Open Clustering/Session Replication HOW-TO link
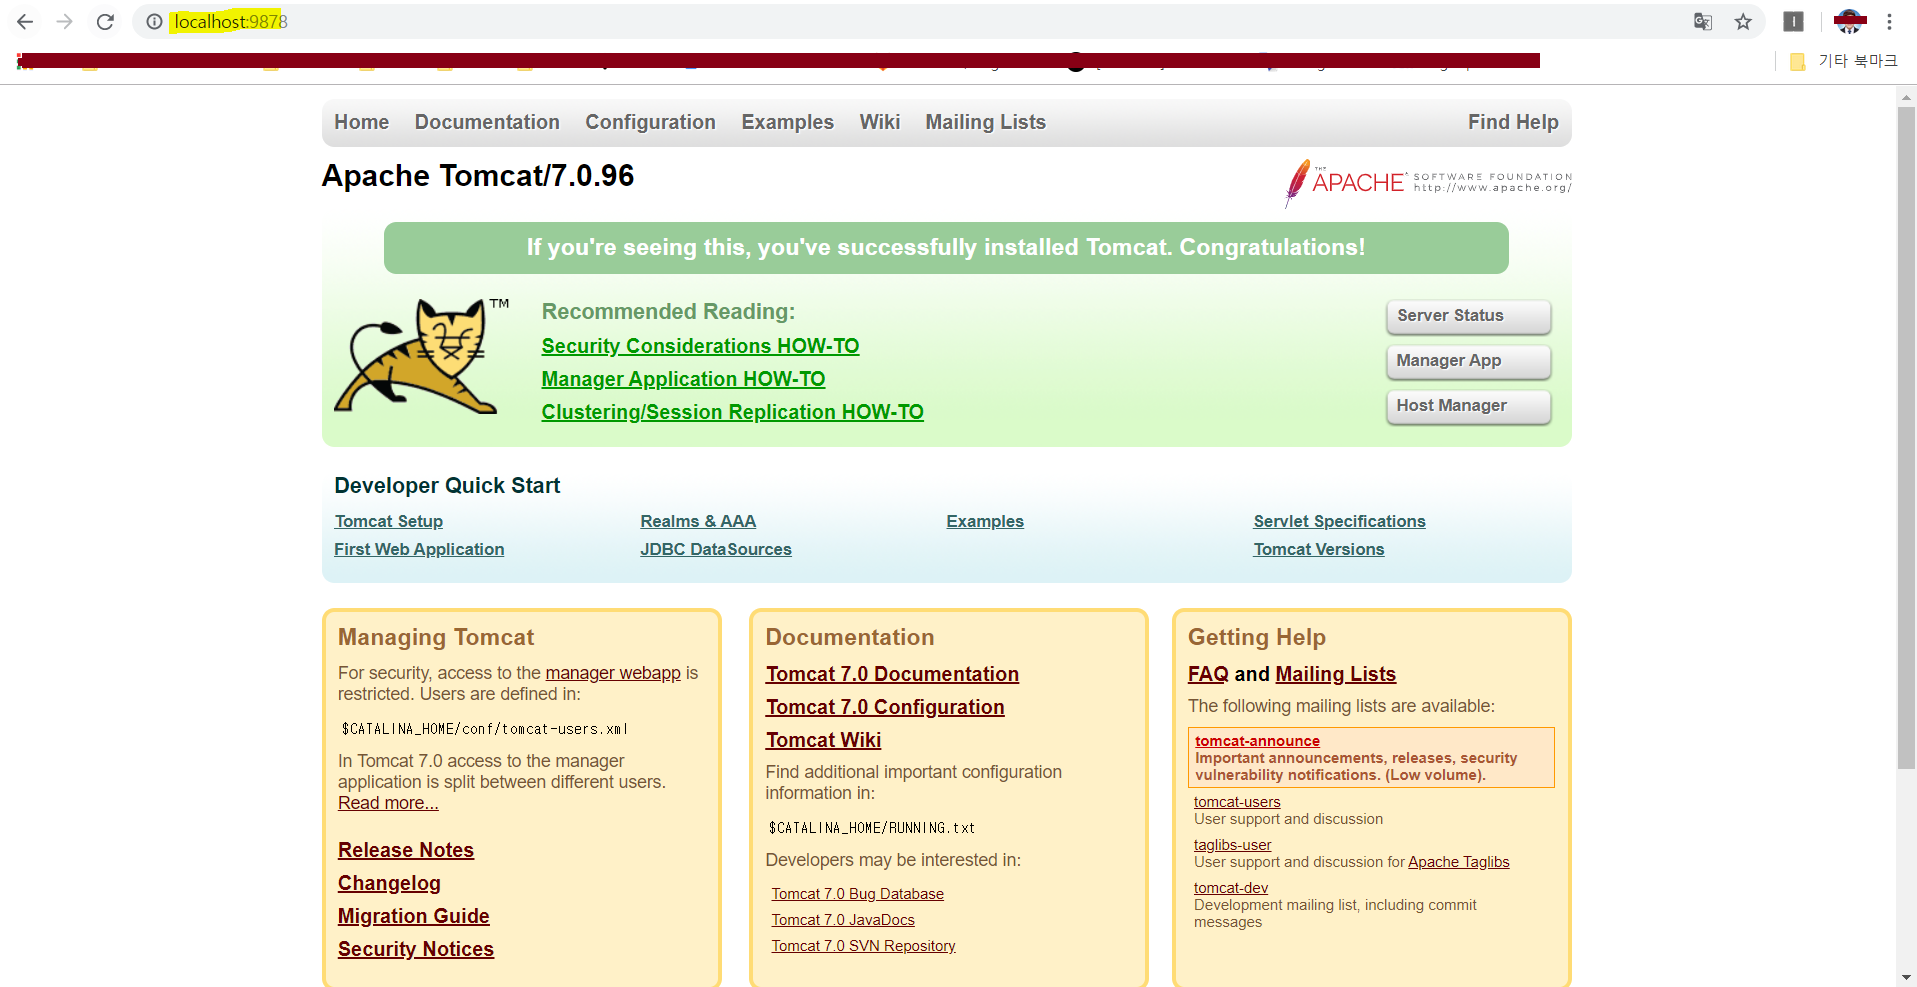 point(732,412)
